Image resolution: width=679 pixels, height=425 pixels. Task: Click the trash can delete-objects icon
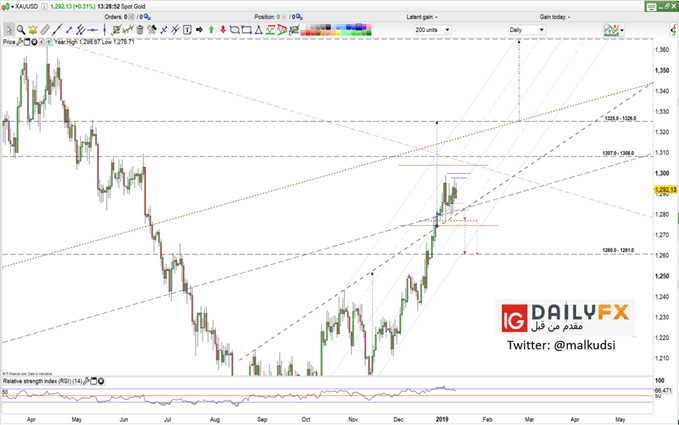pyautogui.click(x=140, y=30)
